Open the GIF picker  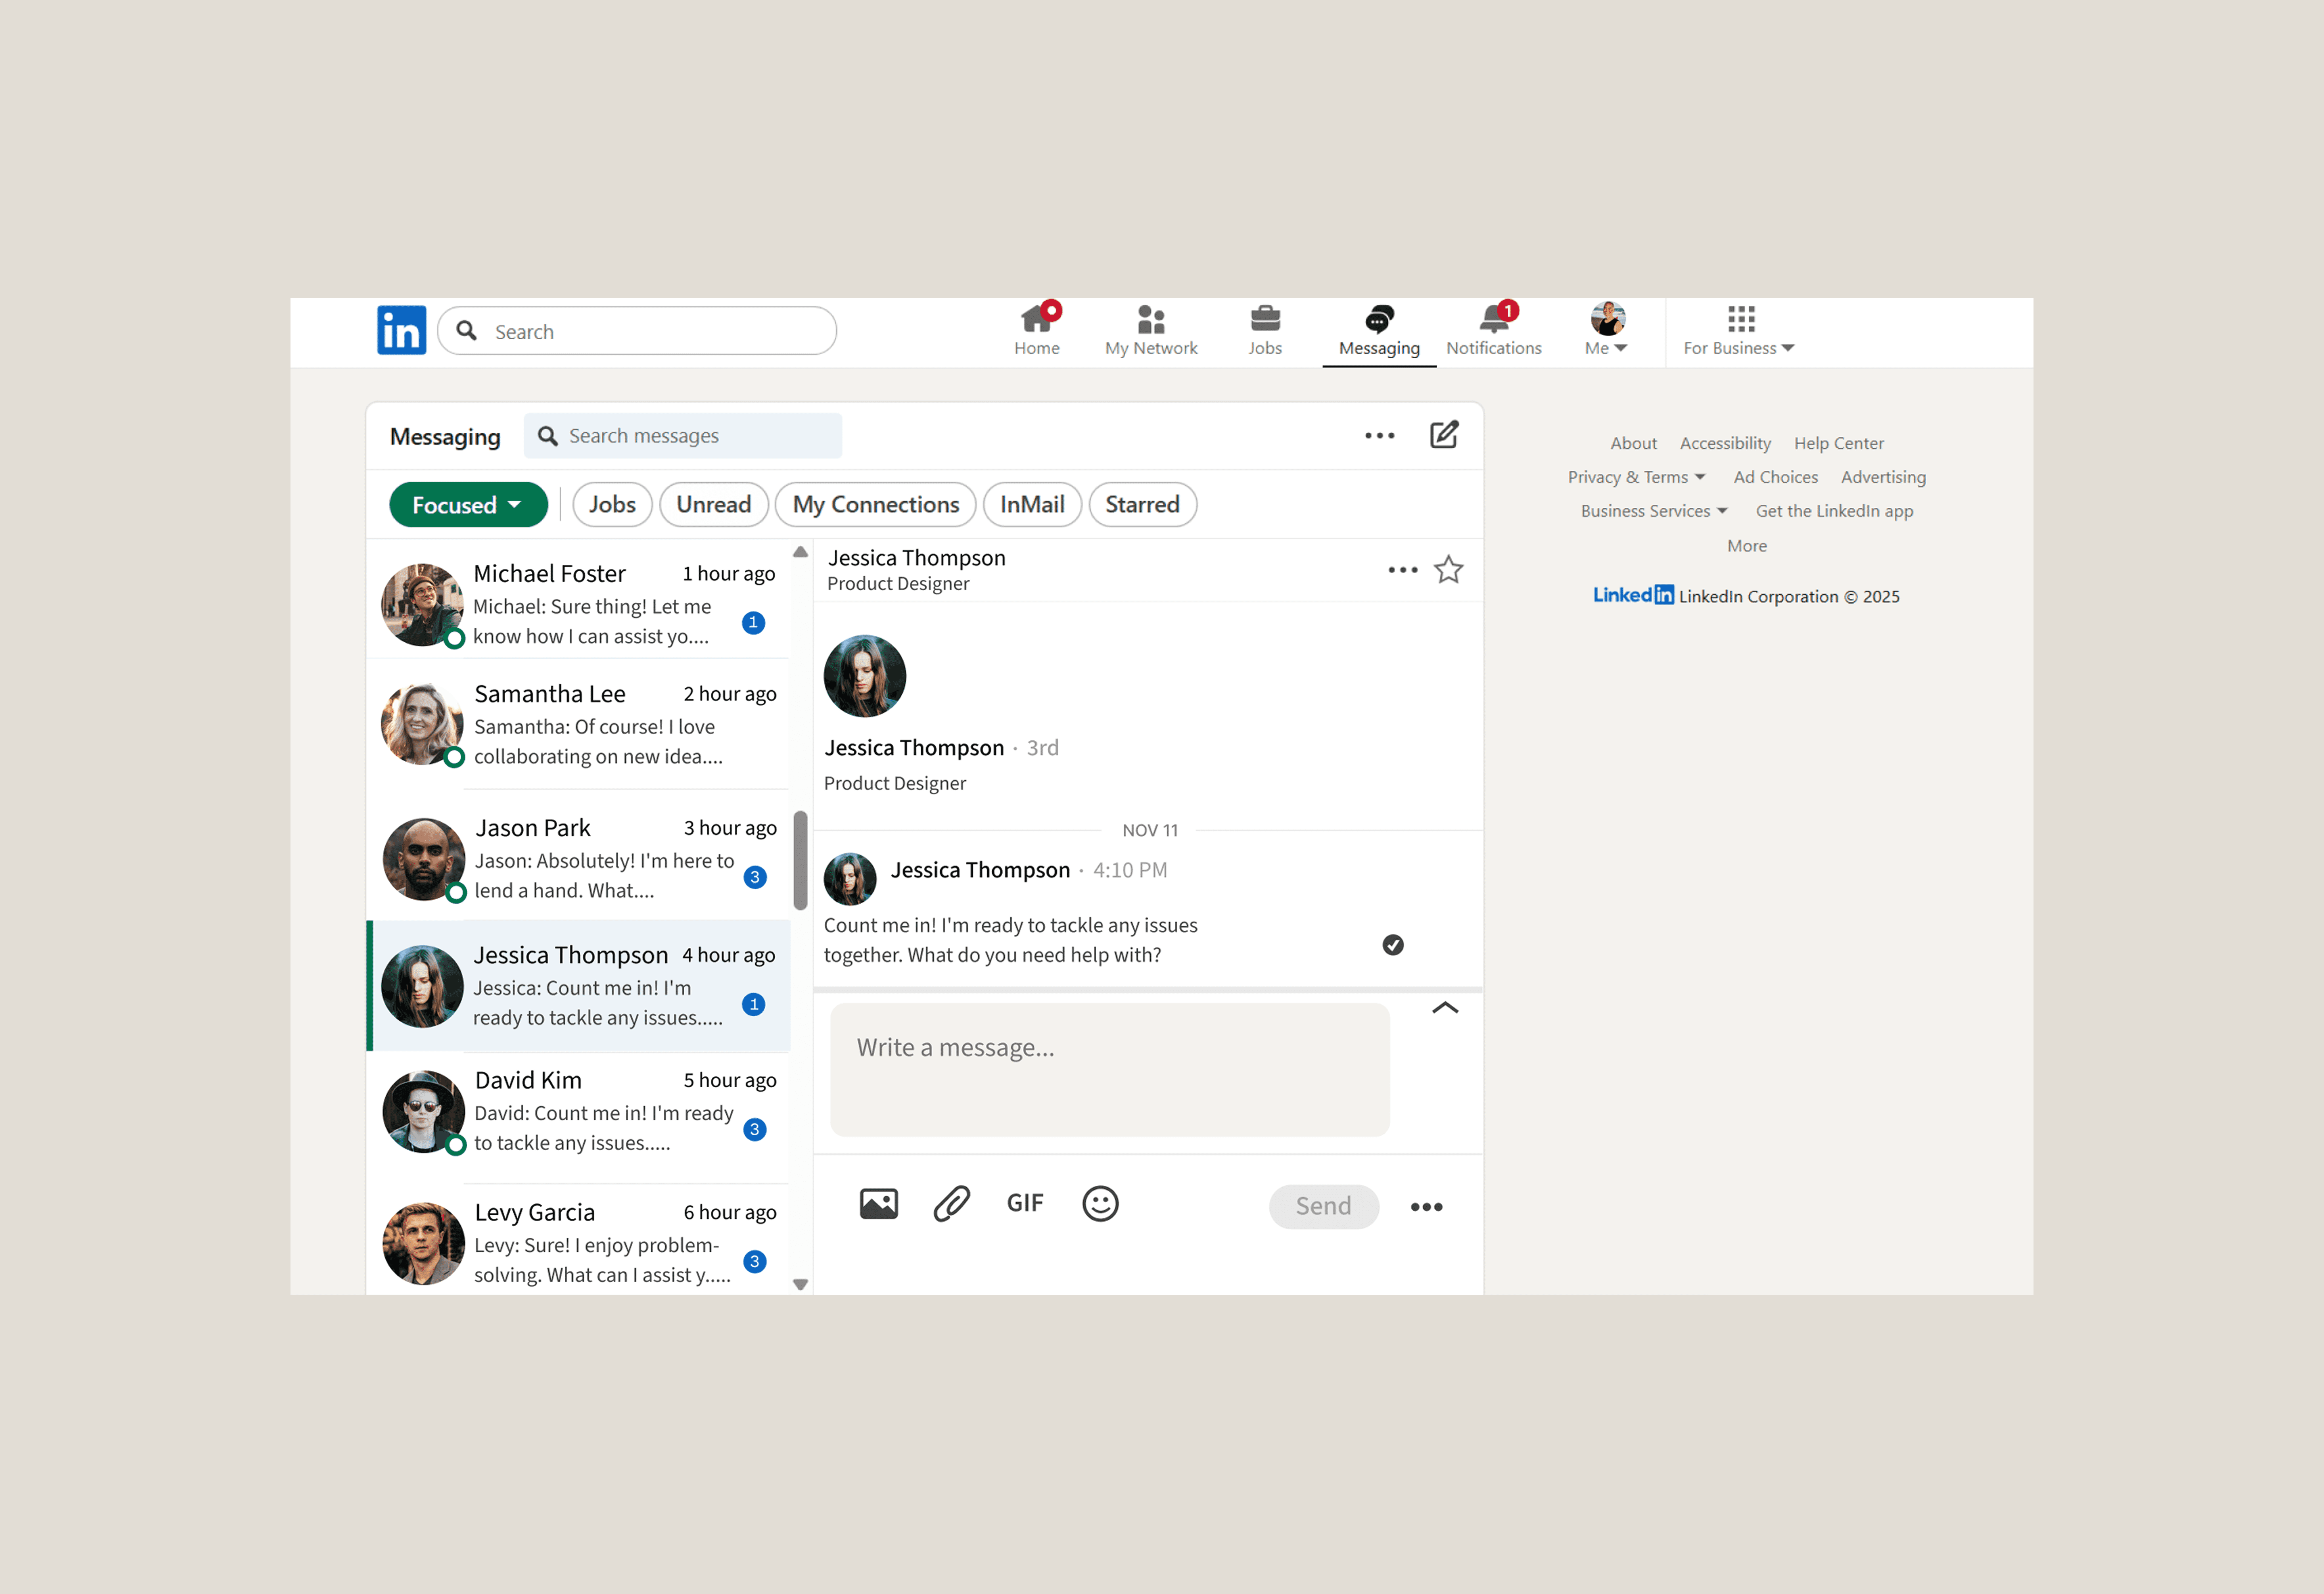tap(1024, 1203)
